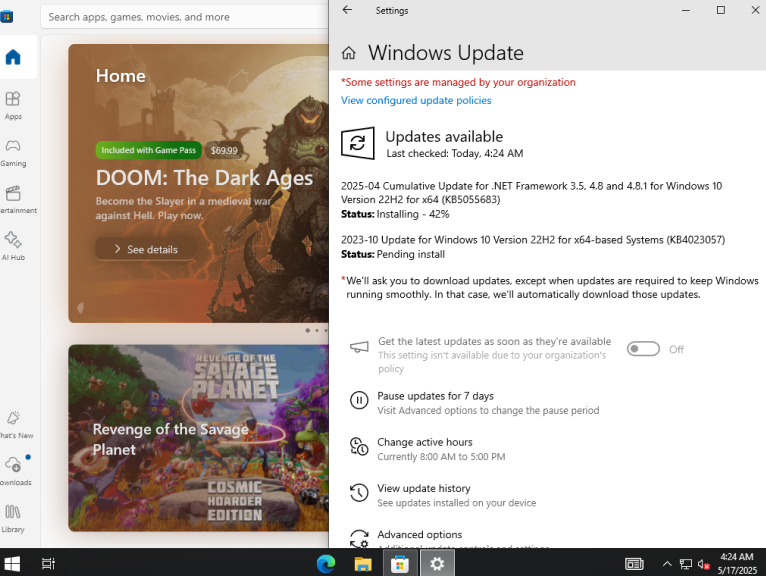The image size is (766, 576).
Task: Show hidden system tray icons
Action: [667, 564]
